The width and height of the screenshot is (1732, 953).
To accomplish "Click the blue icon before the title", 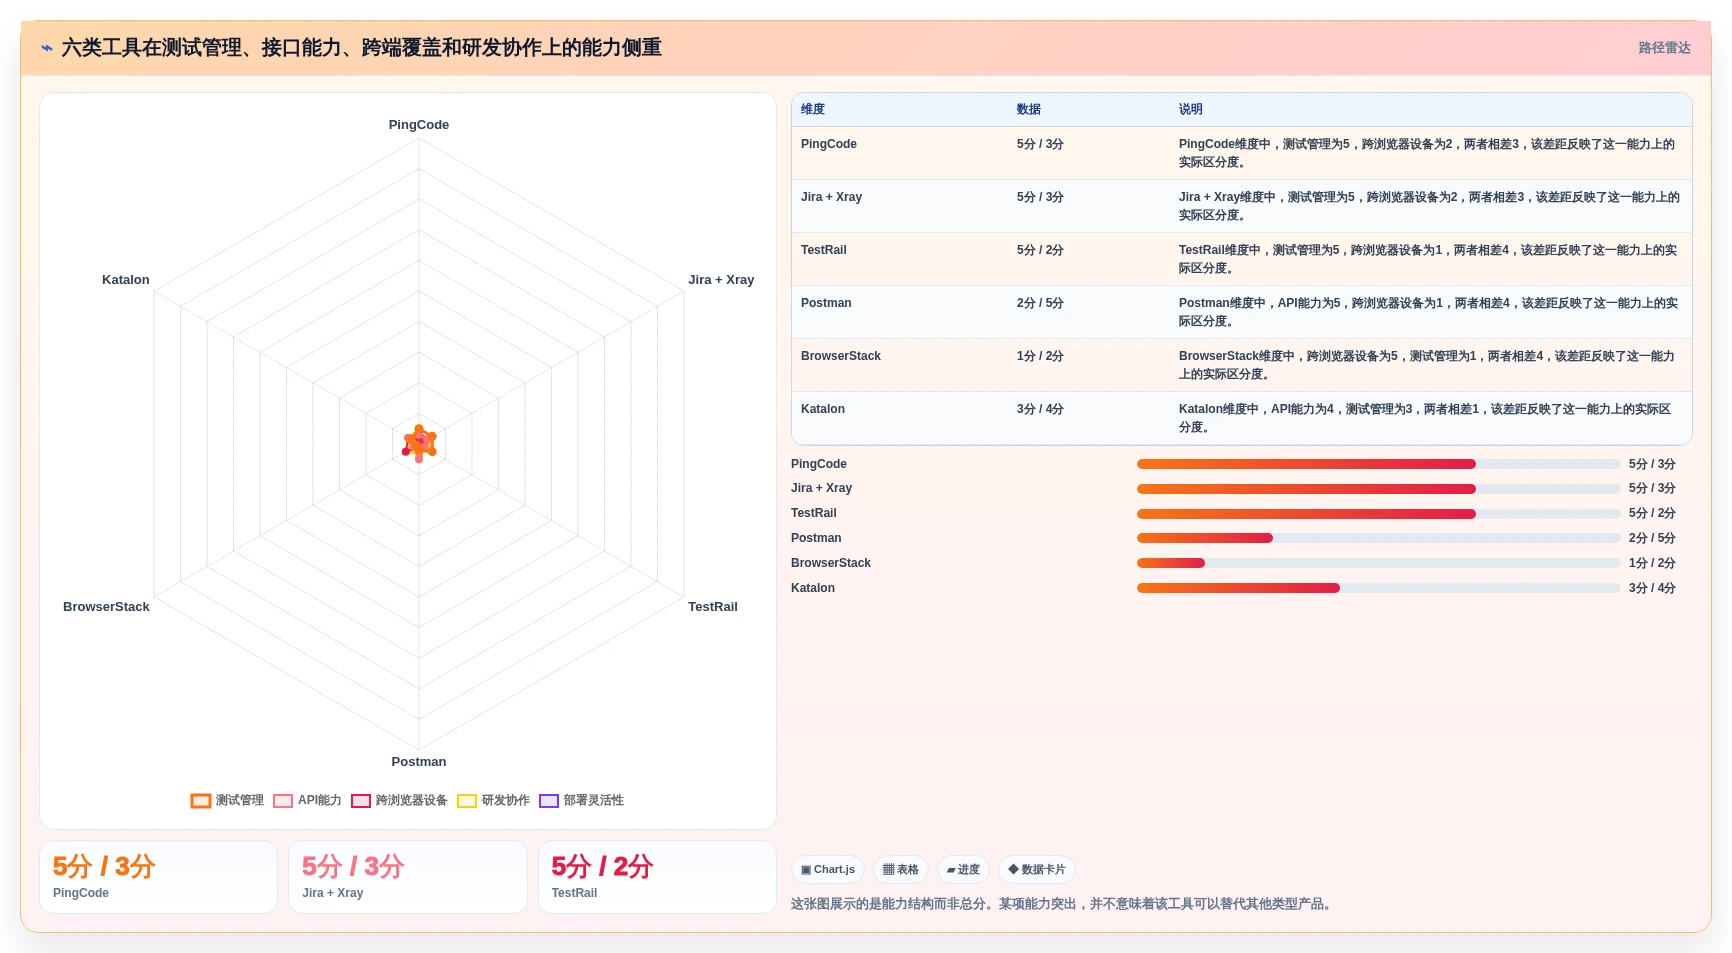I will click(46, 48).
